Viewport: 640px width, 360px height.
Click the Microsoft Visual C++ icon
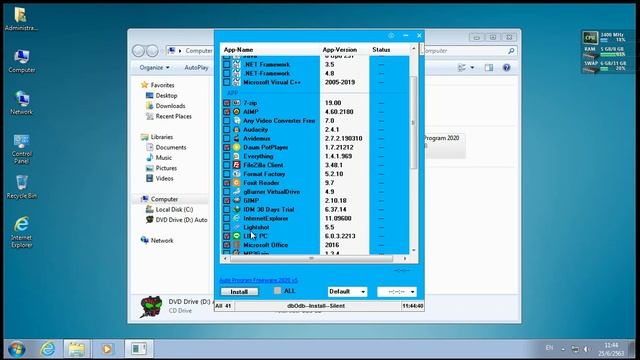point(236,82)
